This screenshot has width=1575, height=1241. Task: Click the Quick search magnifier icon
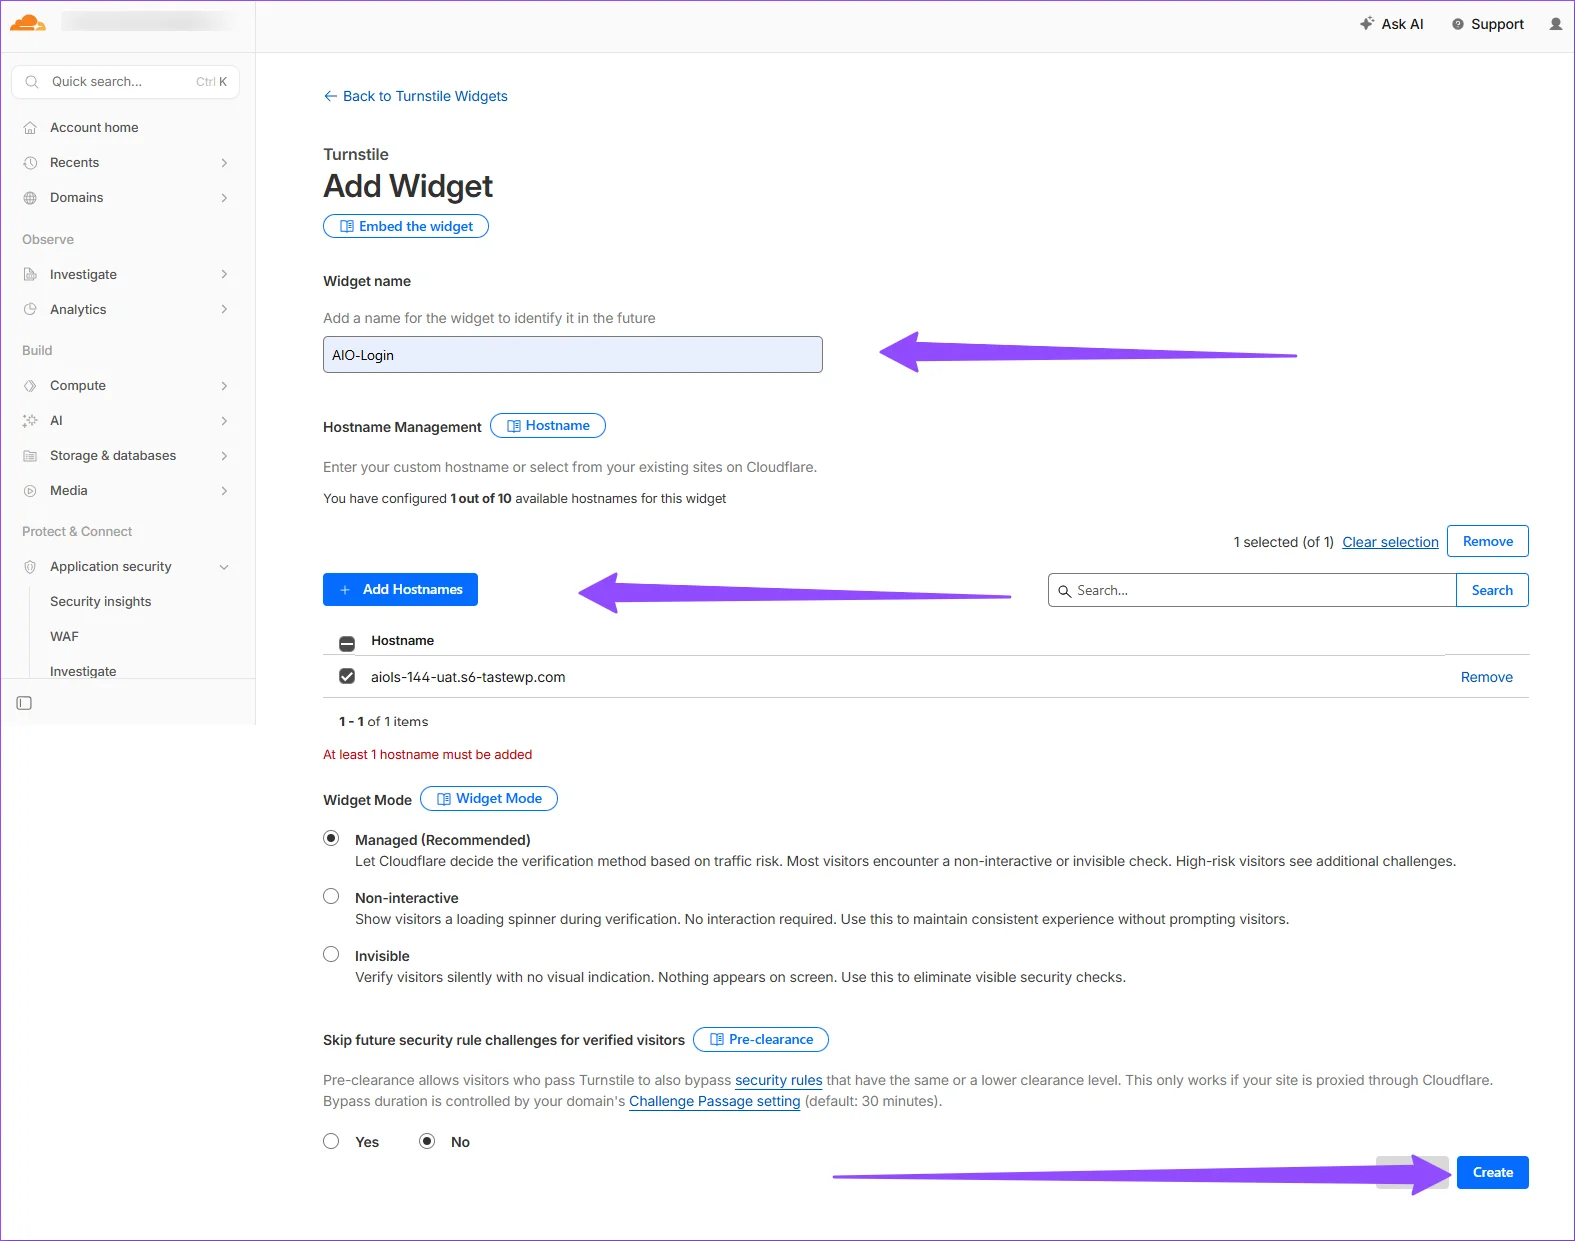[x=32, y=82]
